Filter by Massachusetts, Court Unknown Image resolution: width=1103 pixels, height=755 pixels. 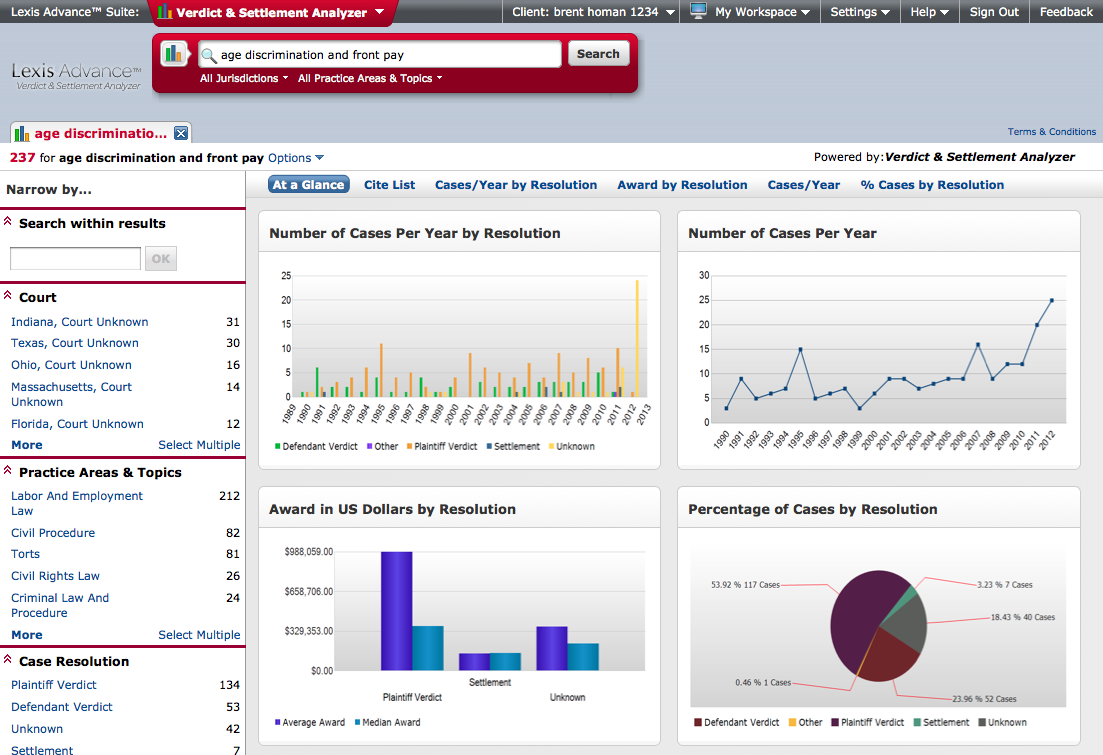(x=71, y=394)
